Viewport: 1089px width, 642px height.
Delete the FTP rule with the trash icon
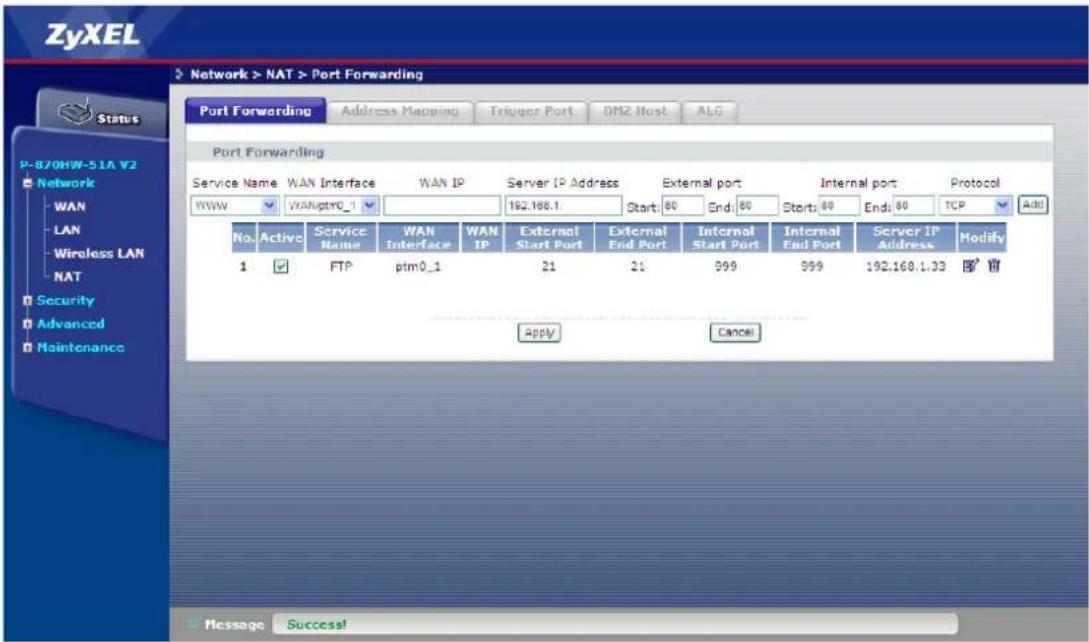tap(995, 265)
